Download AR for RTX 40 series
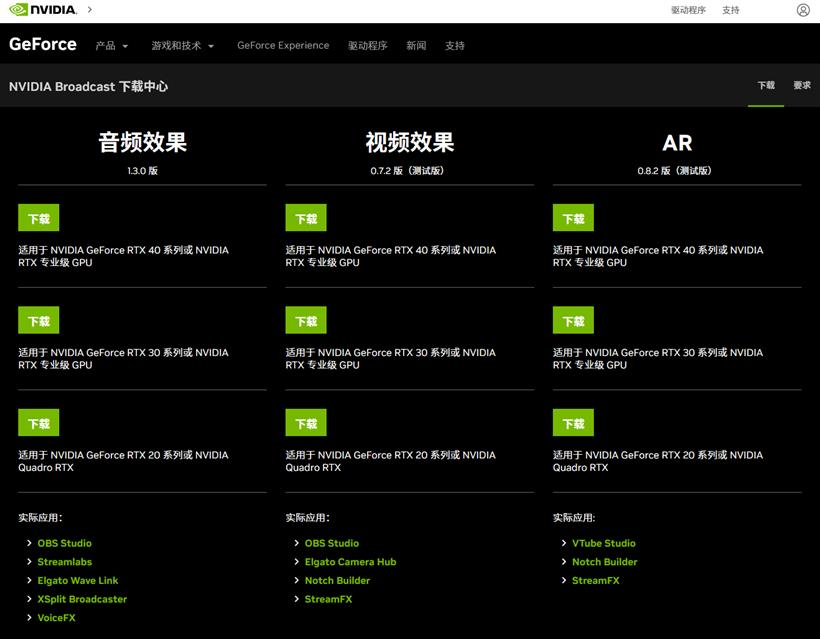The image size is (820, 639). click(x=573, y=218)
